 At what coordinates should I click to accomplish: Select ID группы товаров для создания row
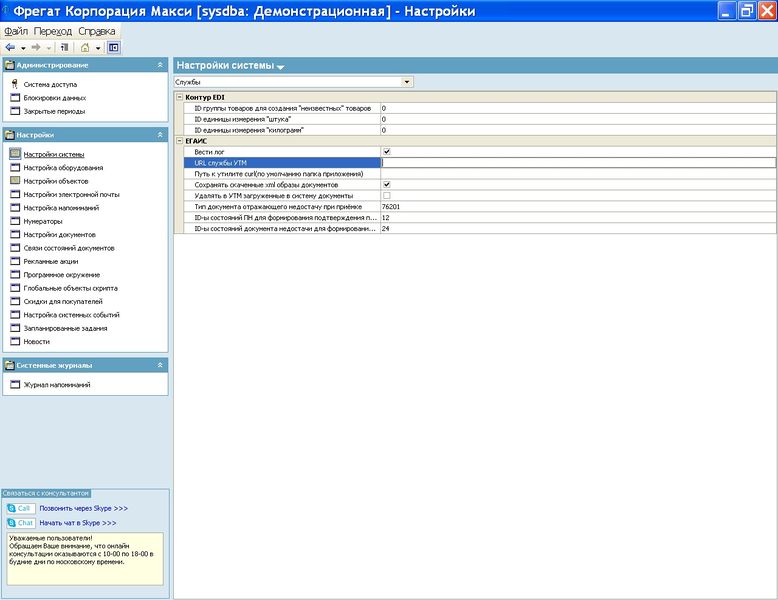pos(282,108)
